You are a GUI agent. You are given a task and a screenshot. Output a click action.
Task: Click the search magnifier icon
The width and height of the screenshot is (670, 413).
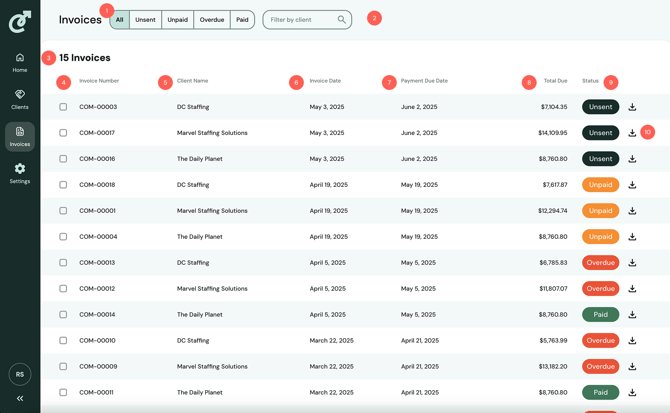tap(342, 20)
